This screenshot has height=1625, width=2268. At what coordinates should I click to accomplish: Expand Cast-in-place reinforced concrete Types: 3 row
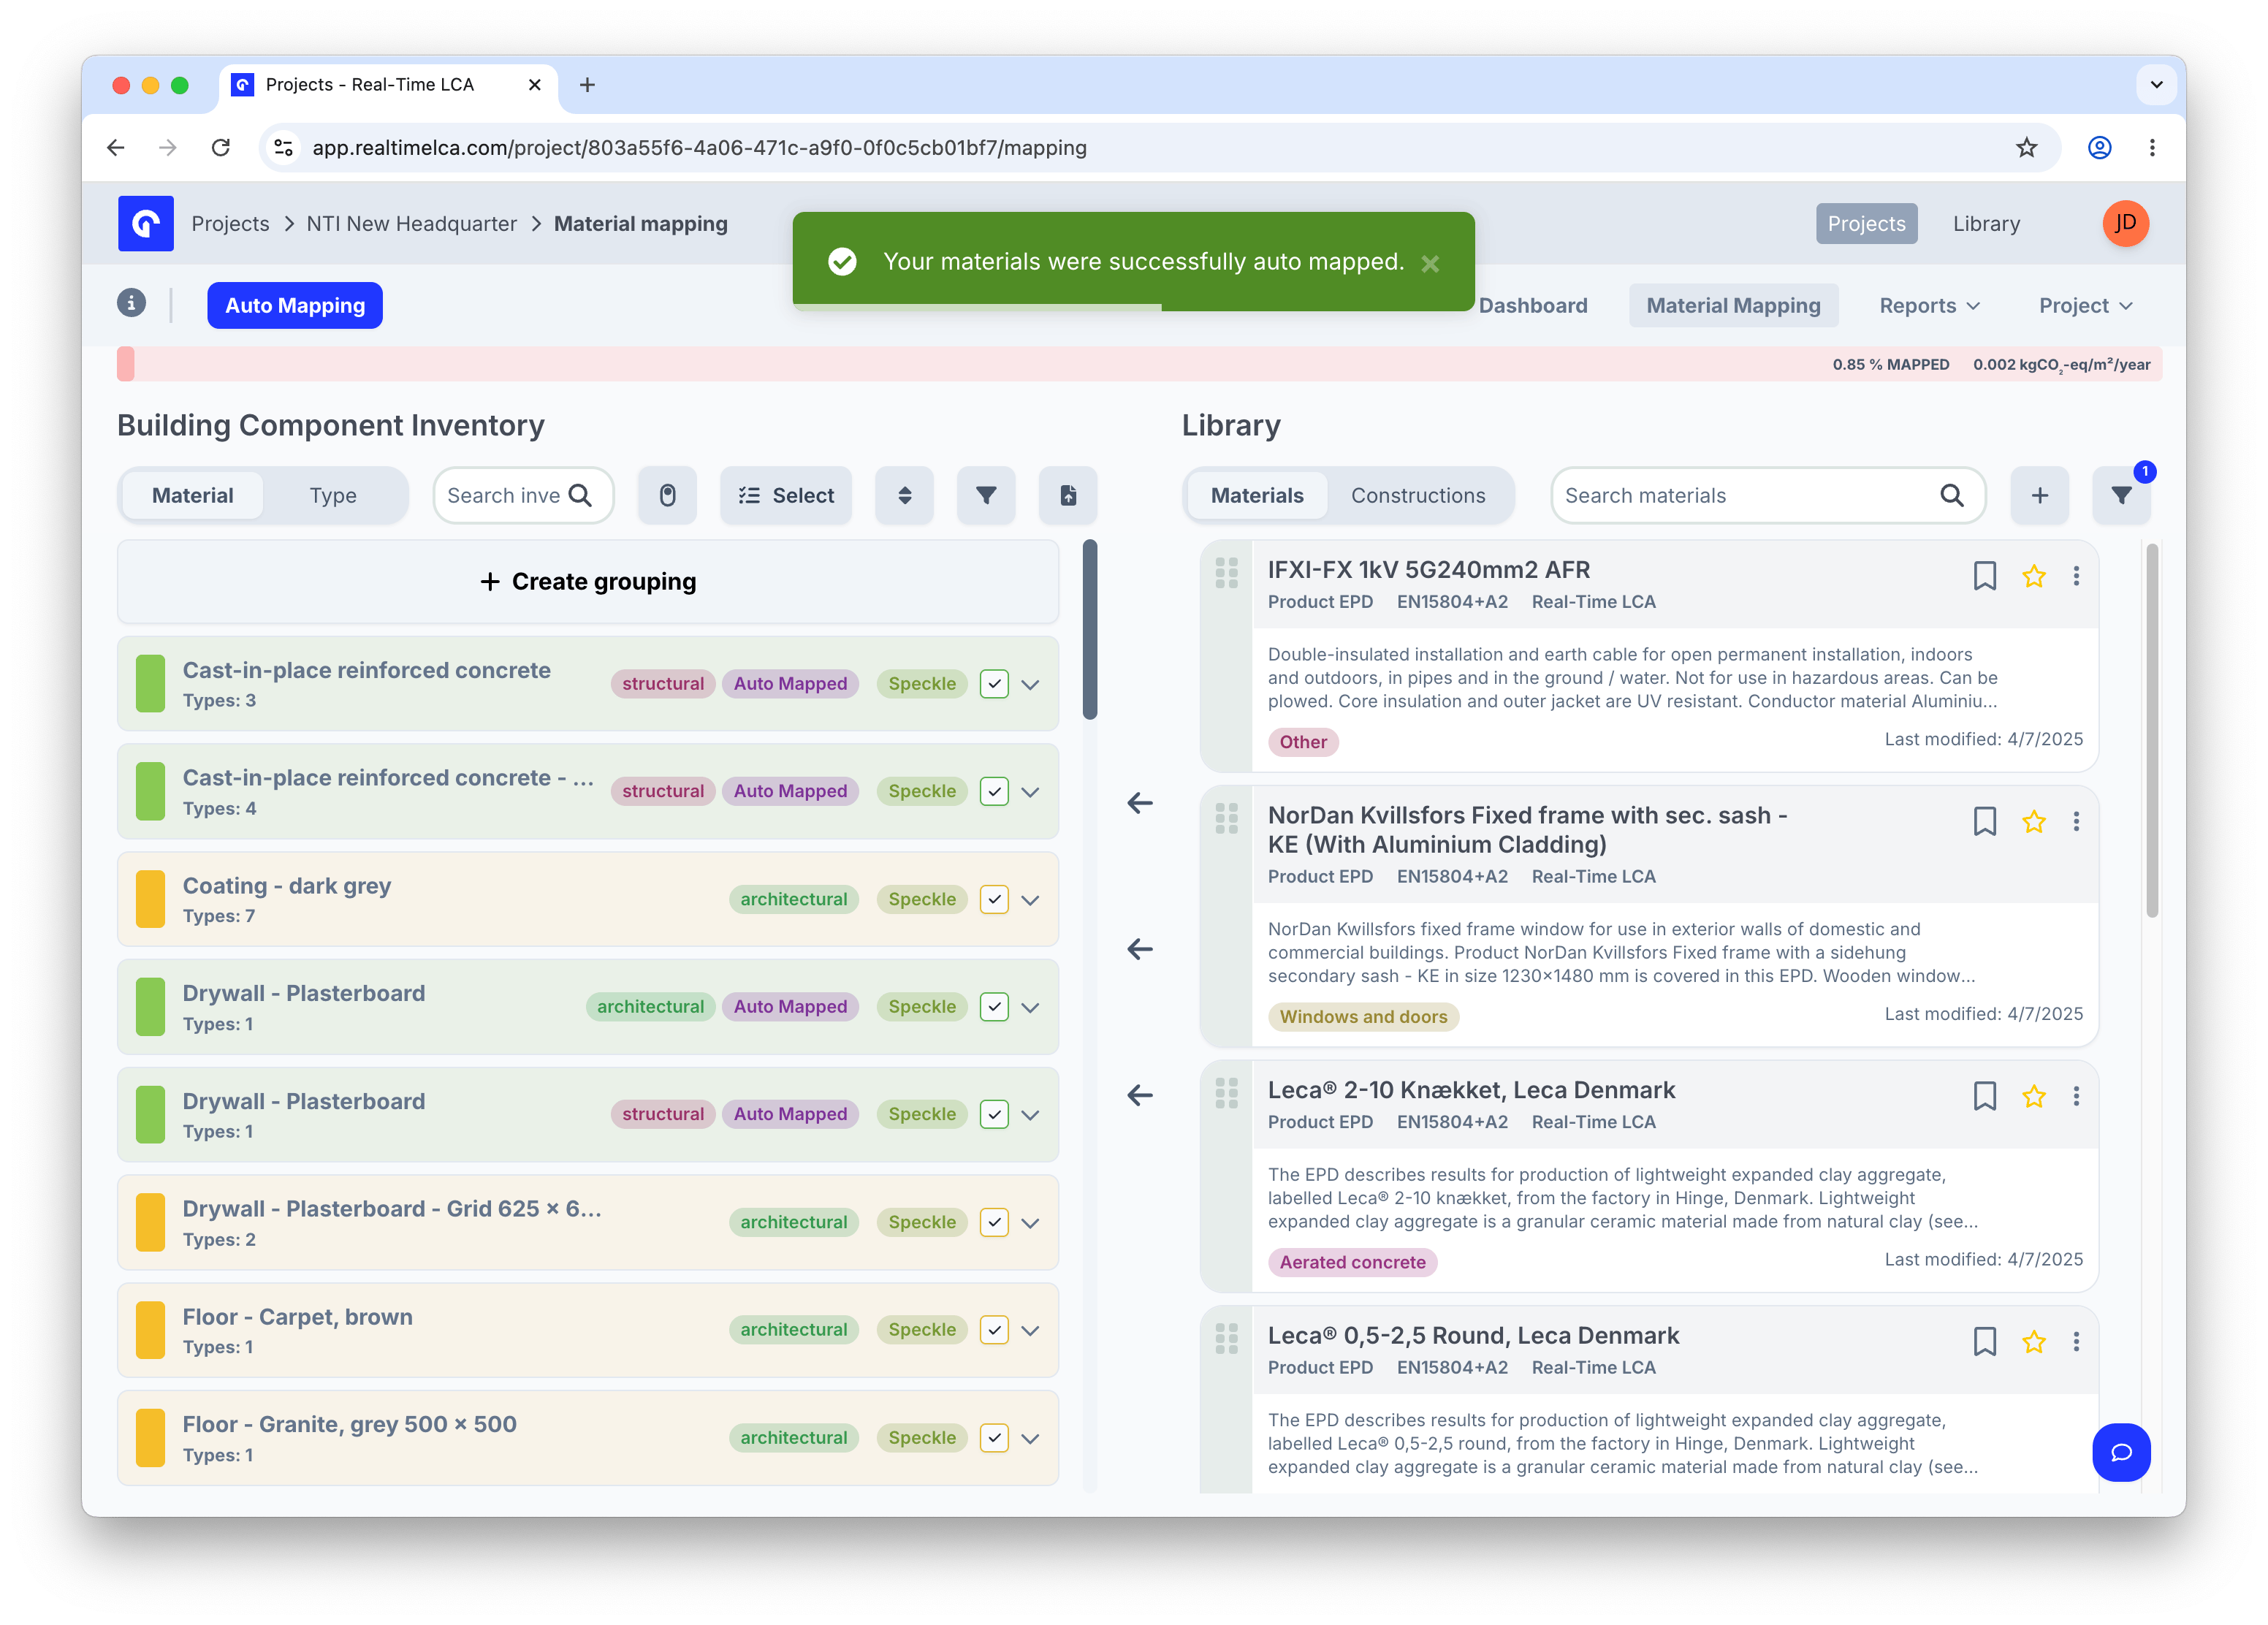pyautogui.click(x=1030, y=684)
